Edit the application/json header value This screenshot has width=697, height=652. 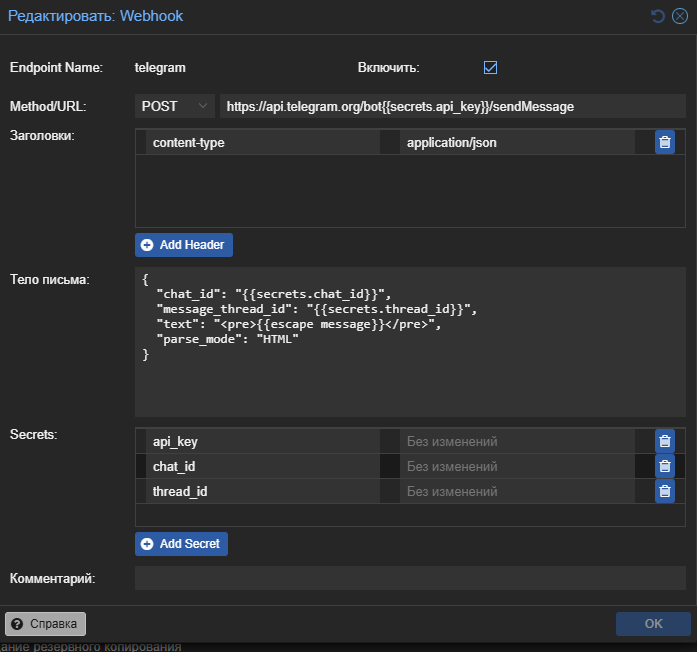click(x=517, y=143)
